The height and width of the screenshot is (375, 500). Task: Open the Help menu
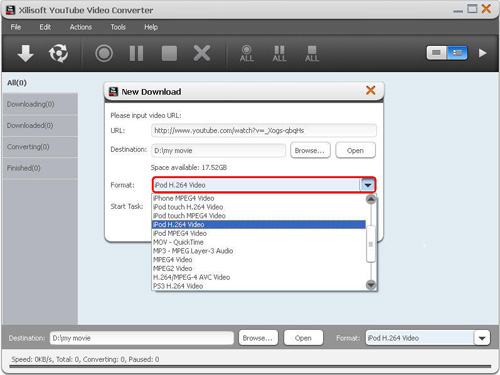[151, 27]
